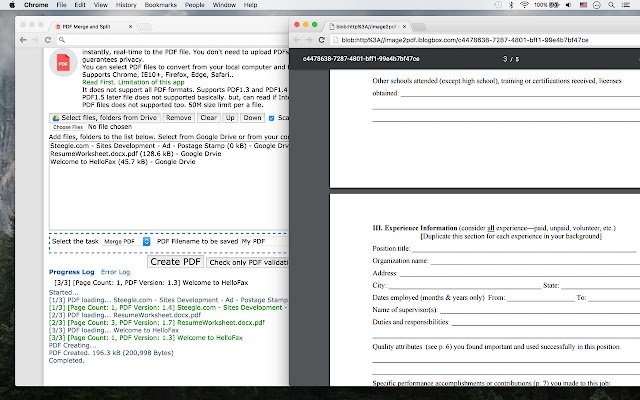
Task: Click forward arrow in PDF viewer window
Action: click(309, 40)
